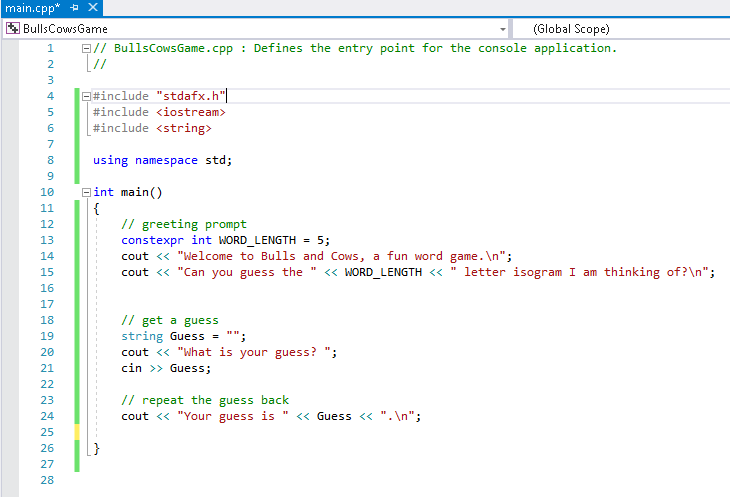
Task: Open the BullsCowsGame project dropdown arrow
Action: pyautogui.click(x=503, y=29)
